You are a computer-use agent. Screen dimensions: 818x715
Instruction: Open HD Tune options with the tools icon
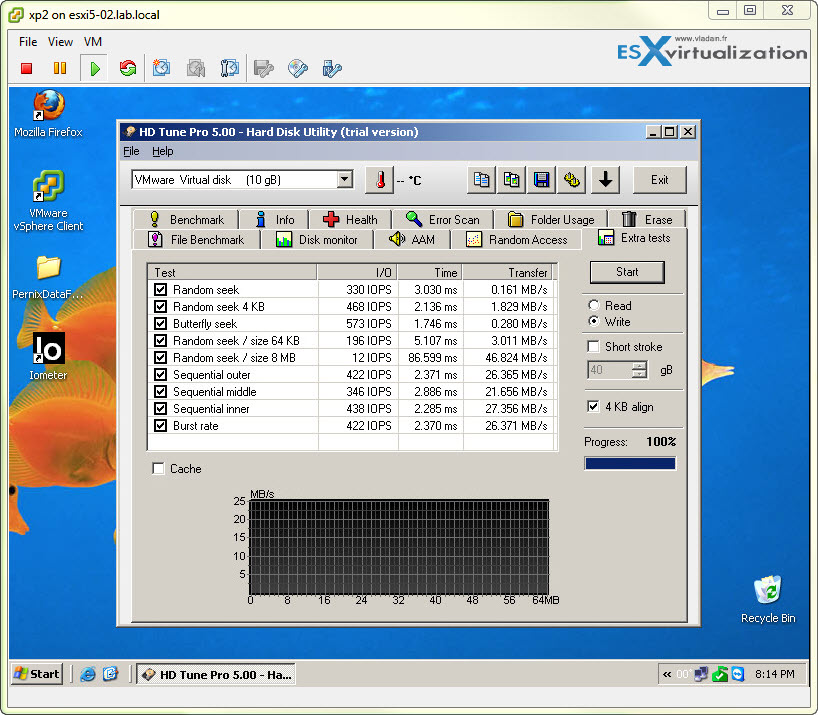572,180
